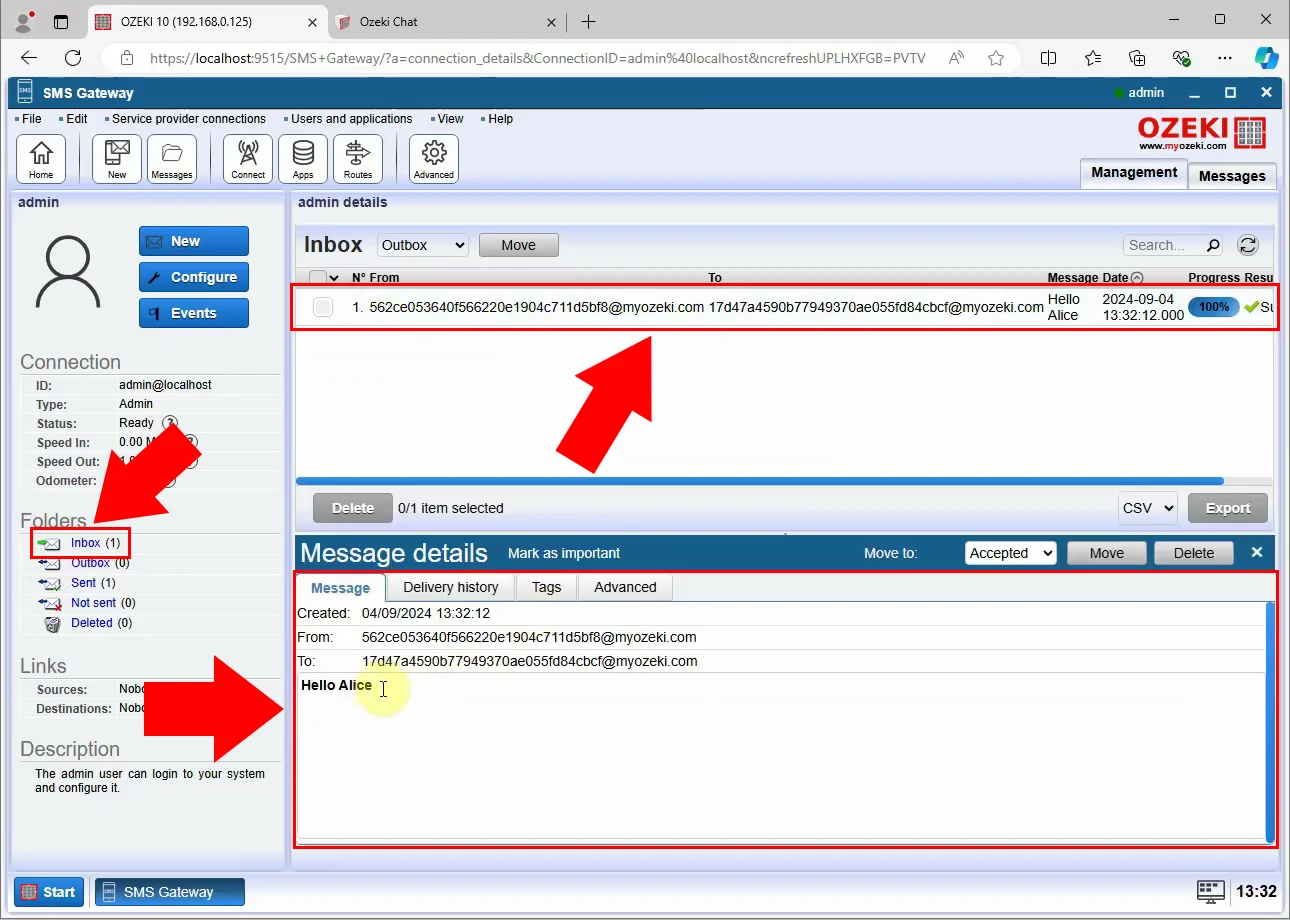Toggle the select-all messages checkbox
The height and width of the screenshot is (920, 1290).
[x=318, y=278]
